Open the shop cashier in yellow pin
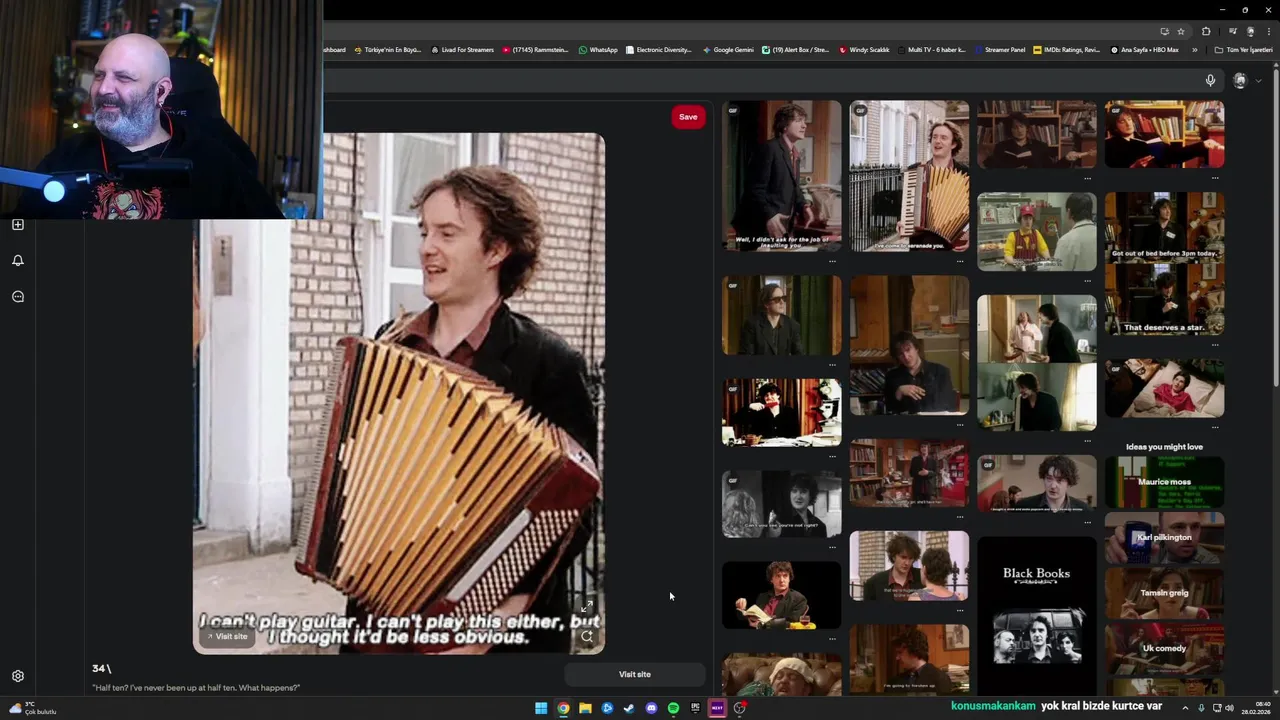1280x720 pixels. [x=1036, y=231]
